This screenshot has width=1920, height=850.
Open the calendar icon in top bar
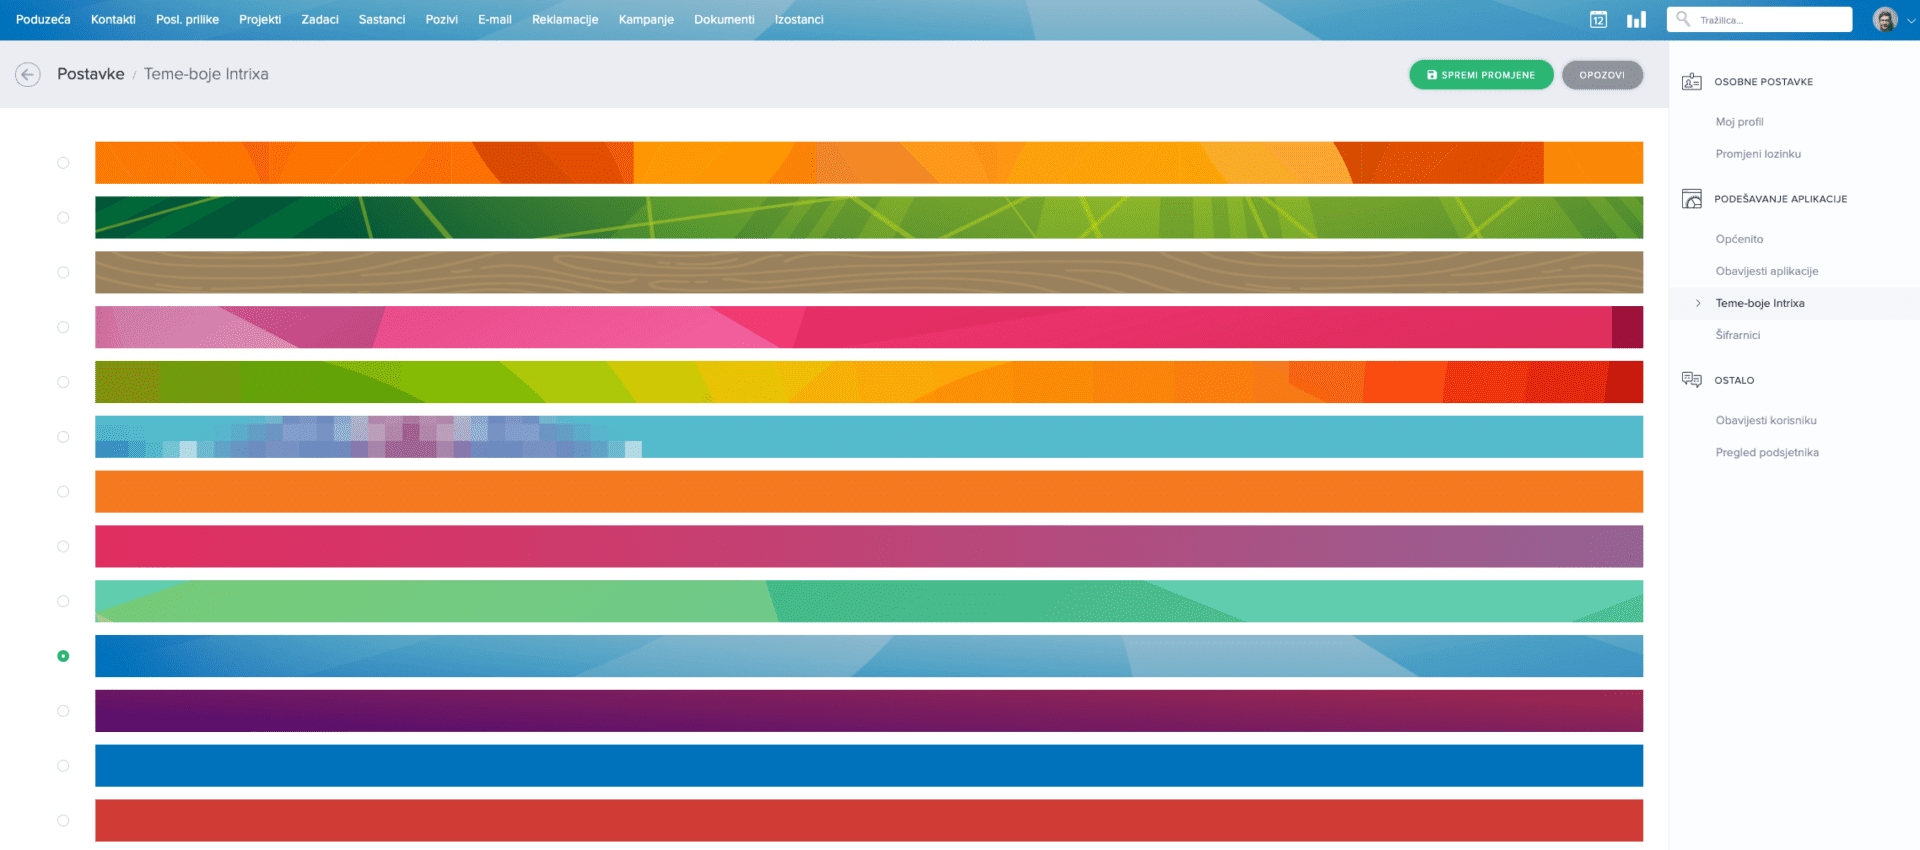click(x=1598, y=20)
